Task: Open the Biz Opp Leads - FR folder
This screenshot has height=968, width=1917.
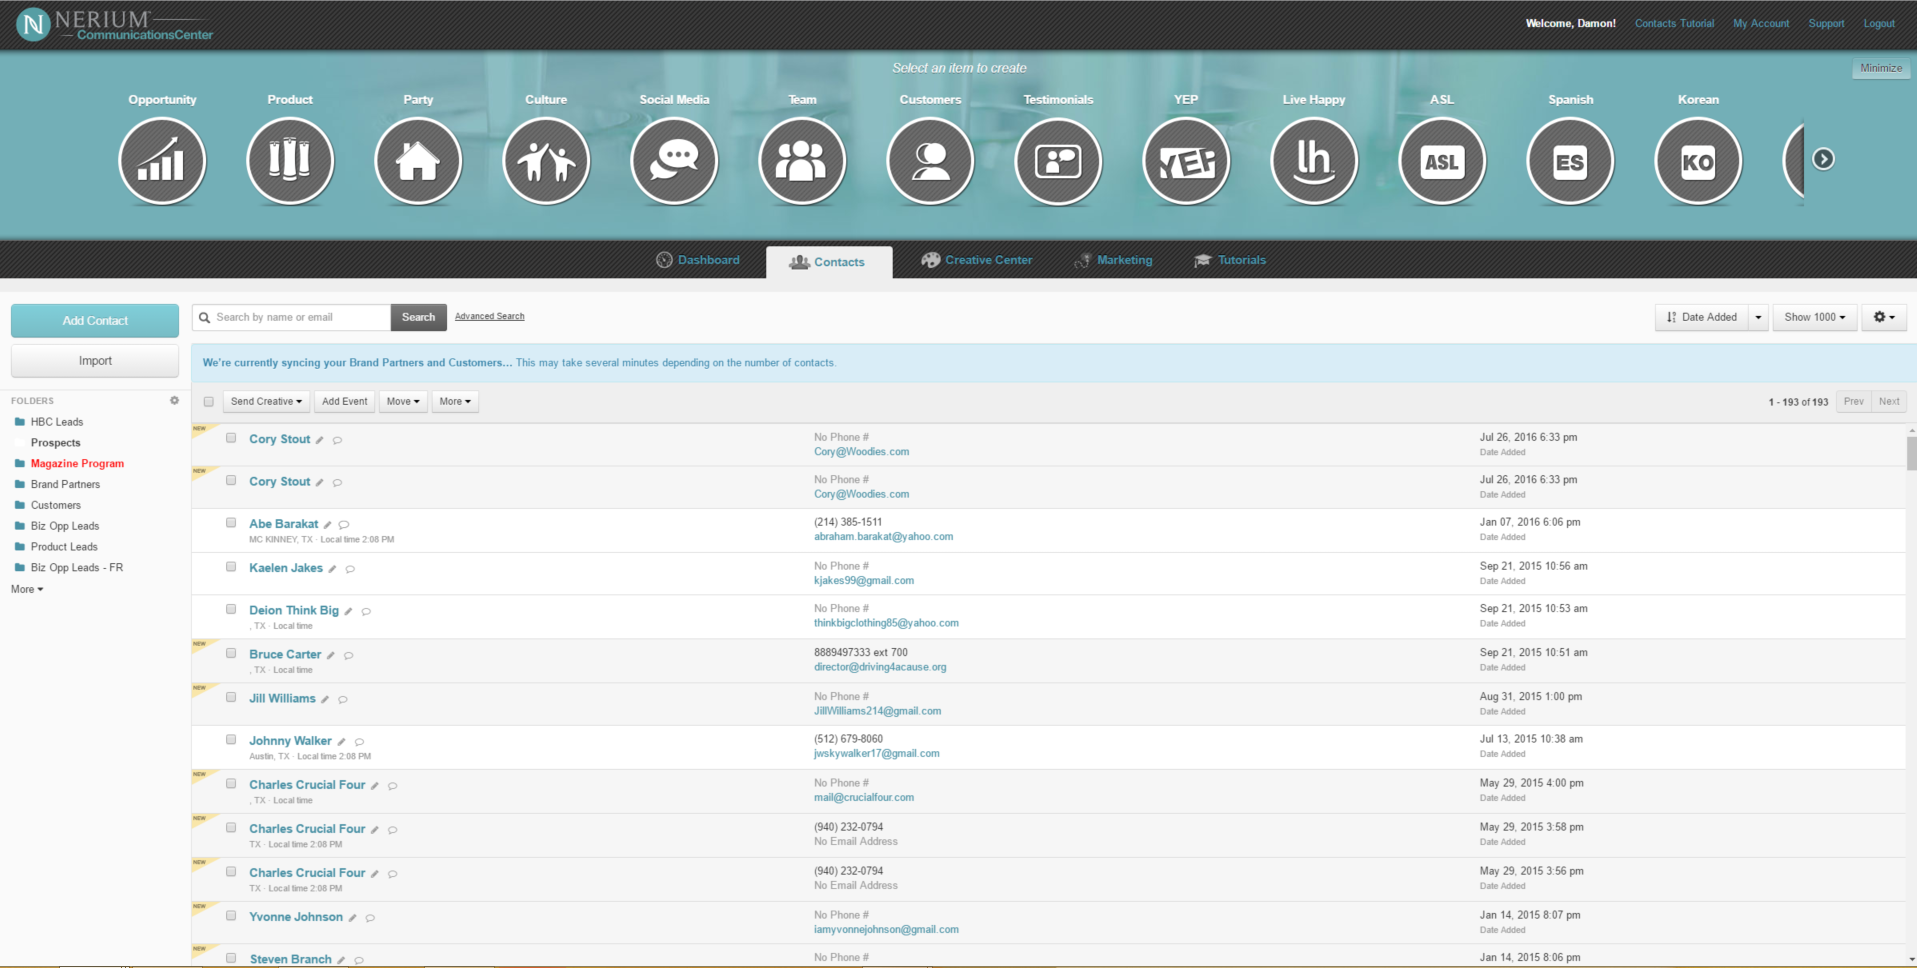Action: tap(76, 568)
